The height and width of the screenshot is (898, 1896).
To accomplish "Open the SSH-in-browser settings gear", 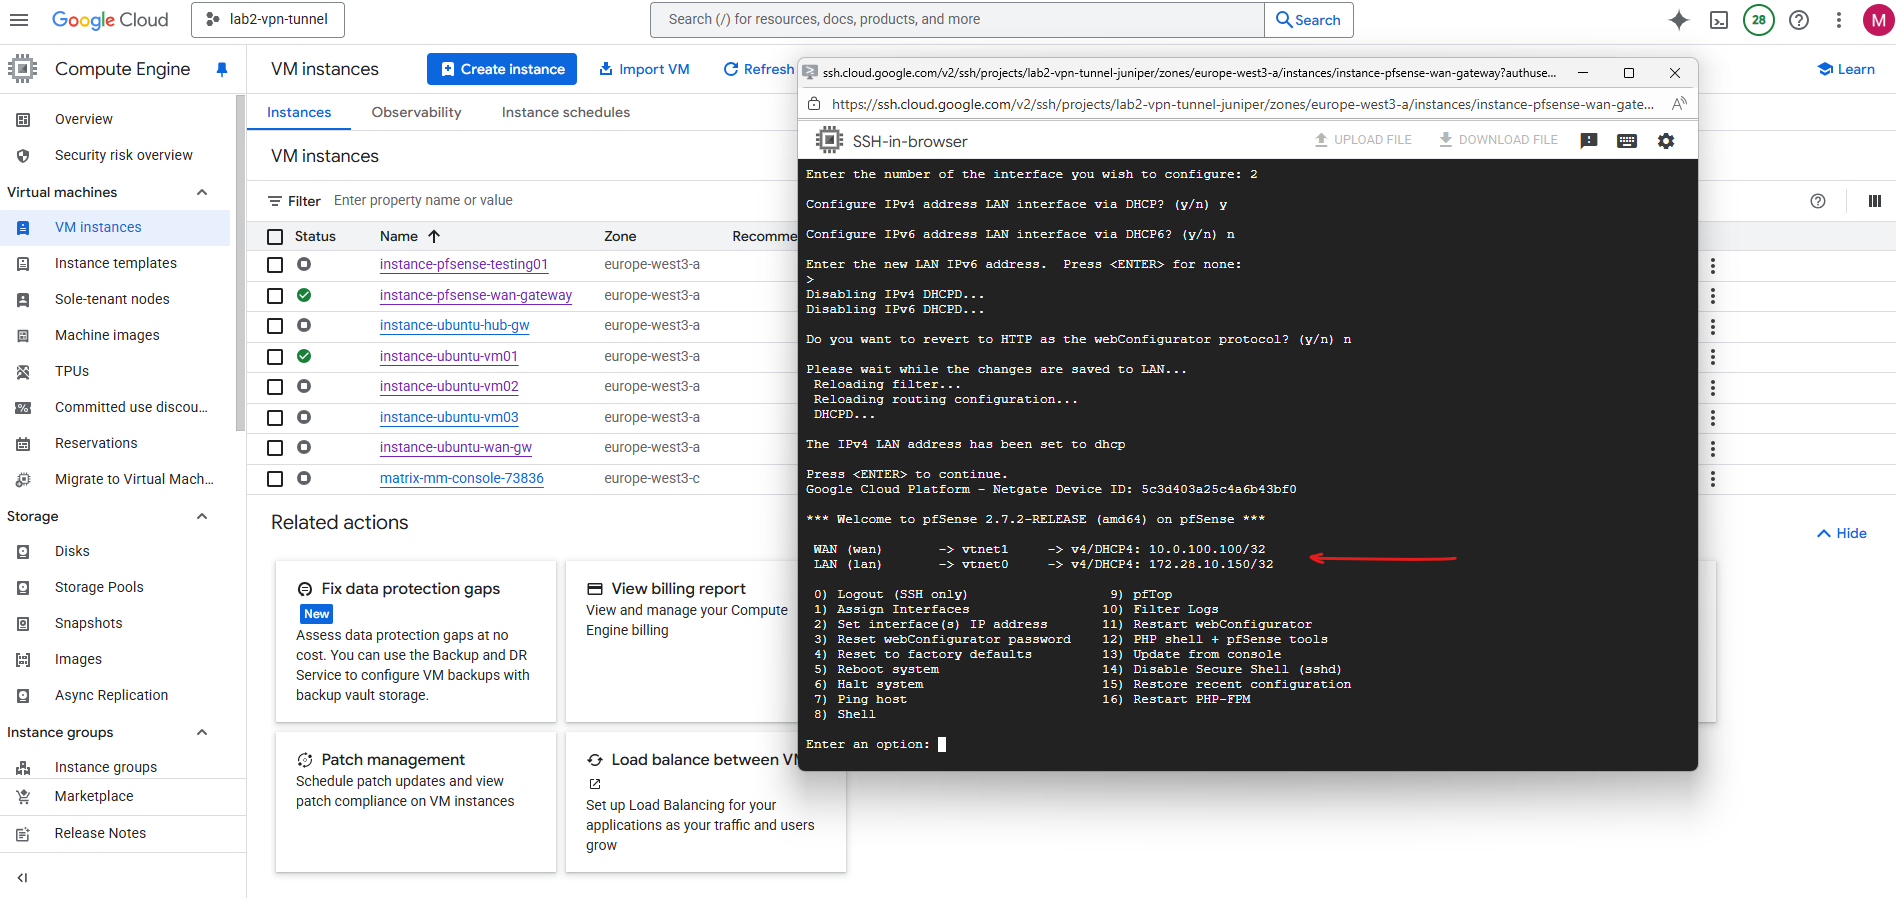I will [1665, 141].
